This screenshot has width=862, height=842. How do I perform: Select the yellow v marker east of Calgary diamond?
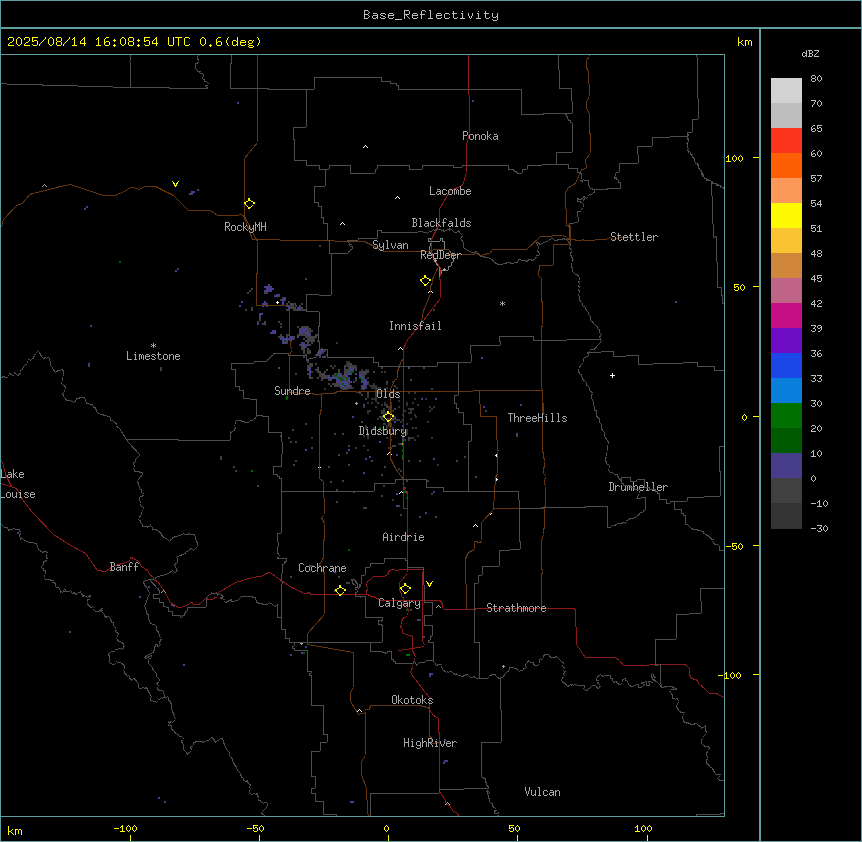(429, 584)
